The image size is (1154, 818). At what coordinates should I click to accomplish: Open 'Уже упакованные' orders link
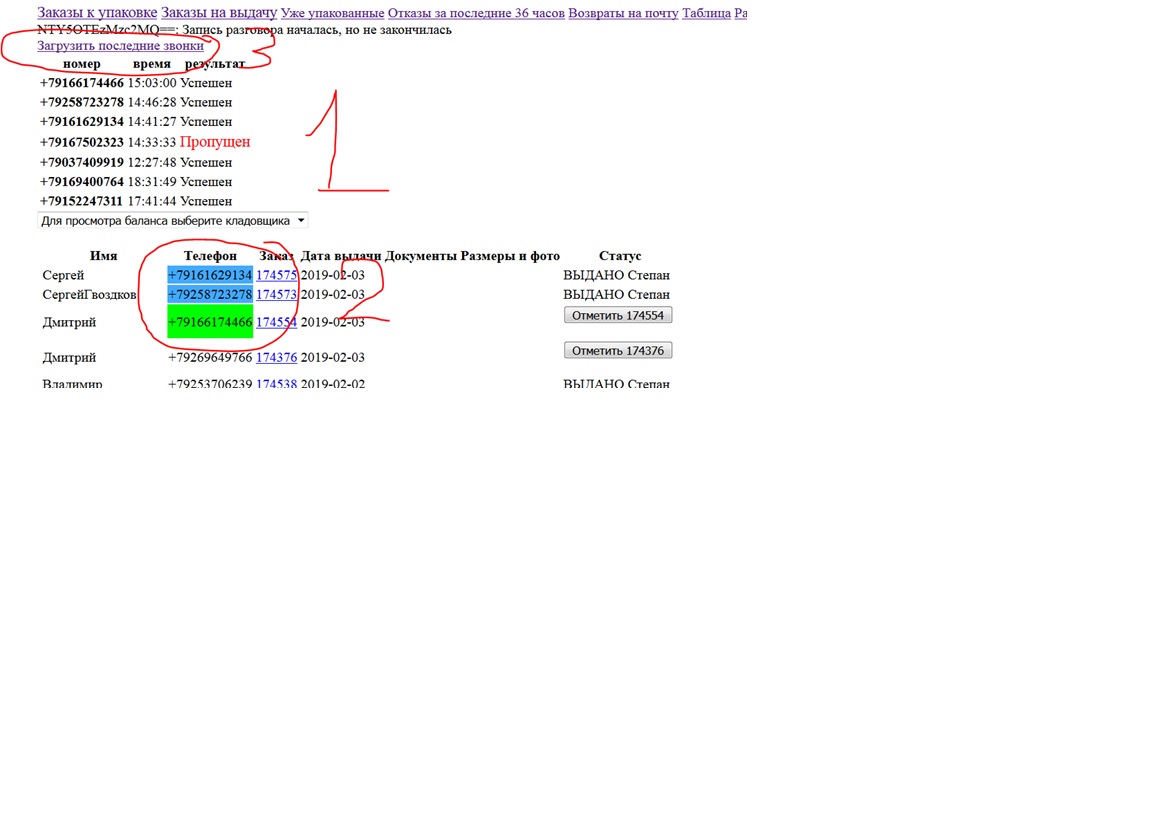pyautogui.click(x=332, y=13)
